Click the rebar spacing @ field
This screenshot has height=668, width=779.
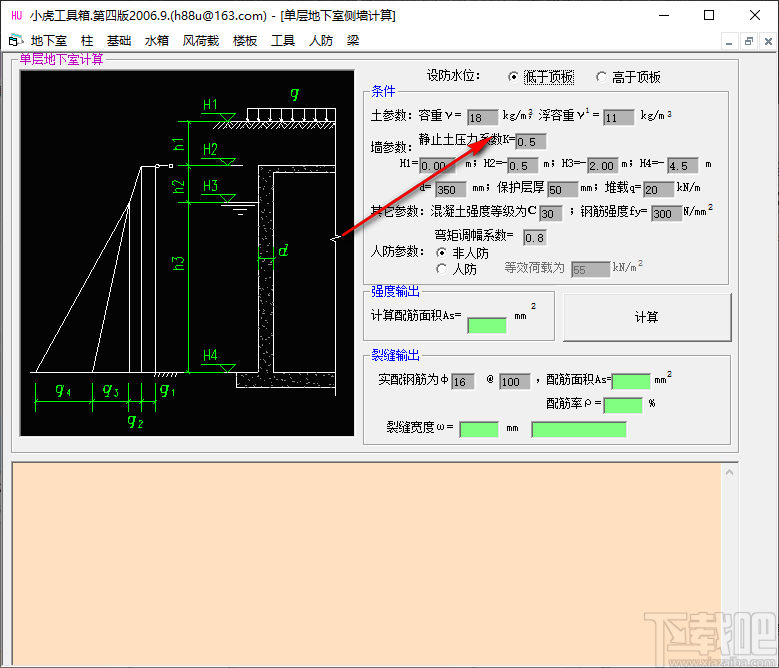click(515, 381)
